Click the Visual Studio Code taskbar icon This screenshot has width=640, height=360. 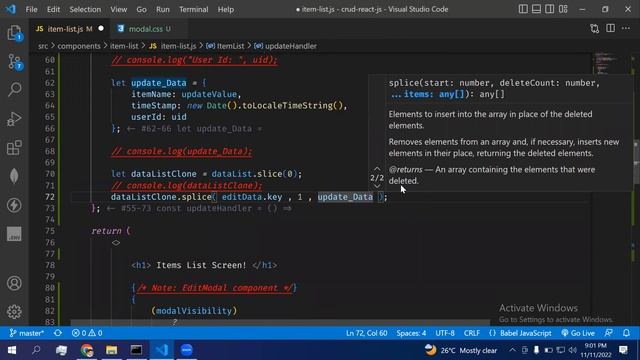click(162, 350)
